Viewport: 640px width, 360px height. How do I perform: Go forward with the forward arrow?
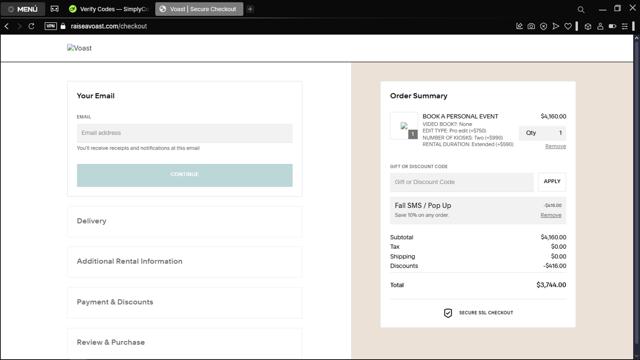pos(19,26)
